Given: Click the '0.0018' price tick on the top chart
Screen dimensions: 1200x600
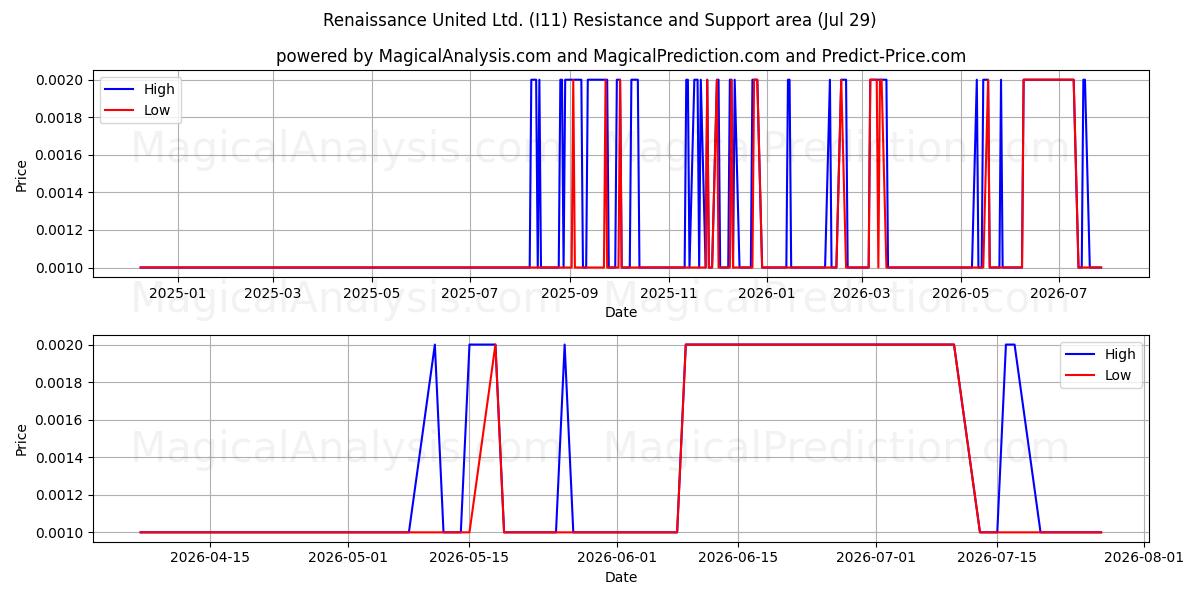Looking at the screenshot, I should click(62, 118).
